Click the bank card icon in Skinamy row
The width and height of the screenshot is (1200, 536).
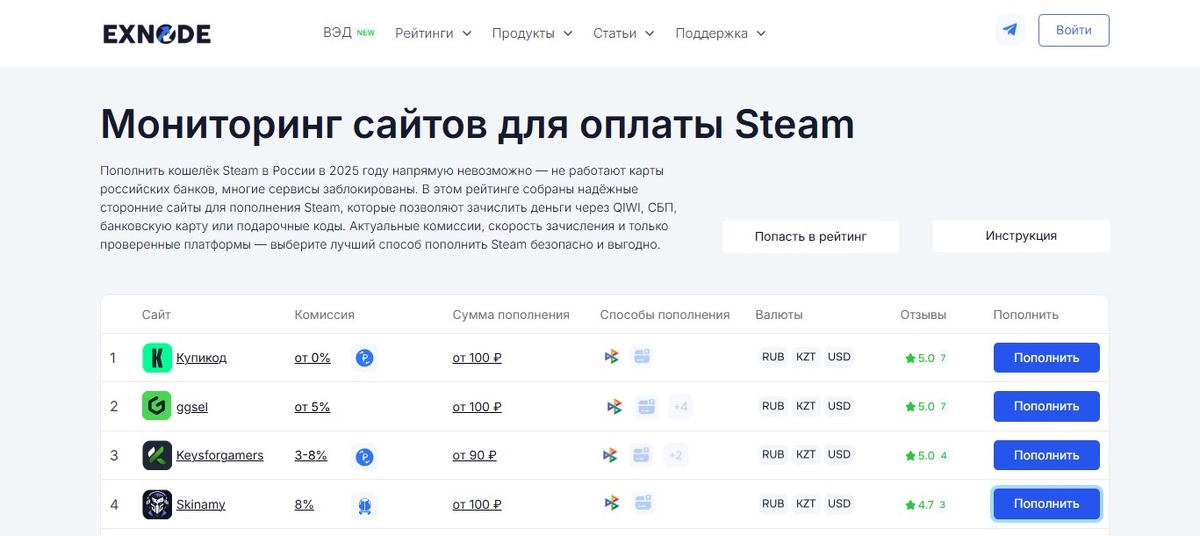(642, 503)
